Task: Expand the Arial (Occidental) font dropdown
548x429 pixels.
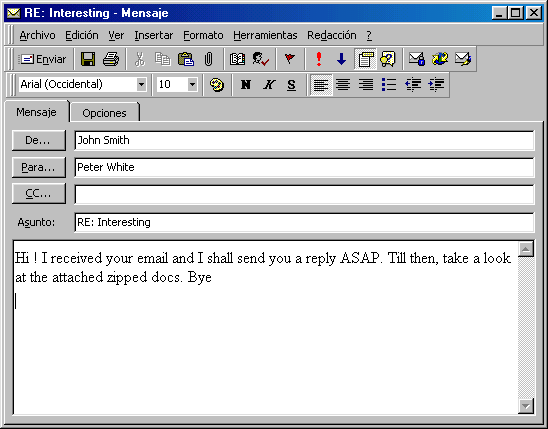Action: [x=141, y=84]
